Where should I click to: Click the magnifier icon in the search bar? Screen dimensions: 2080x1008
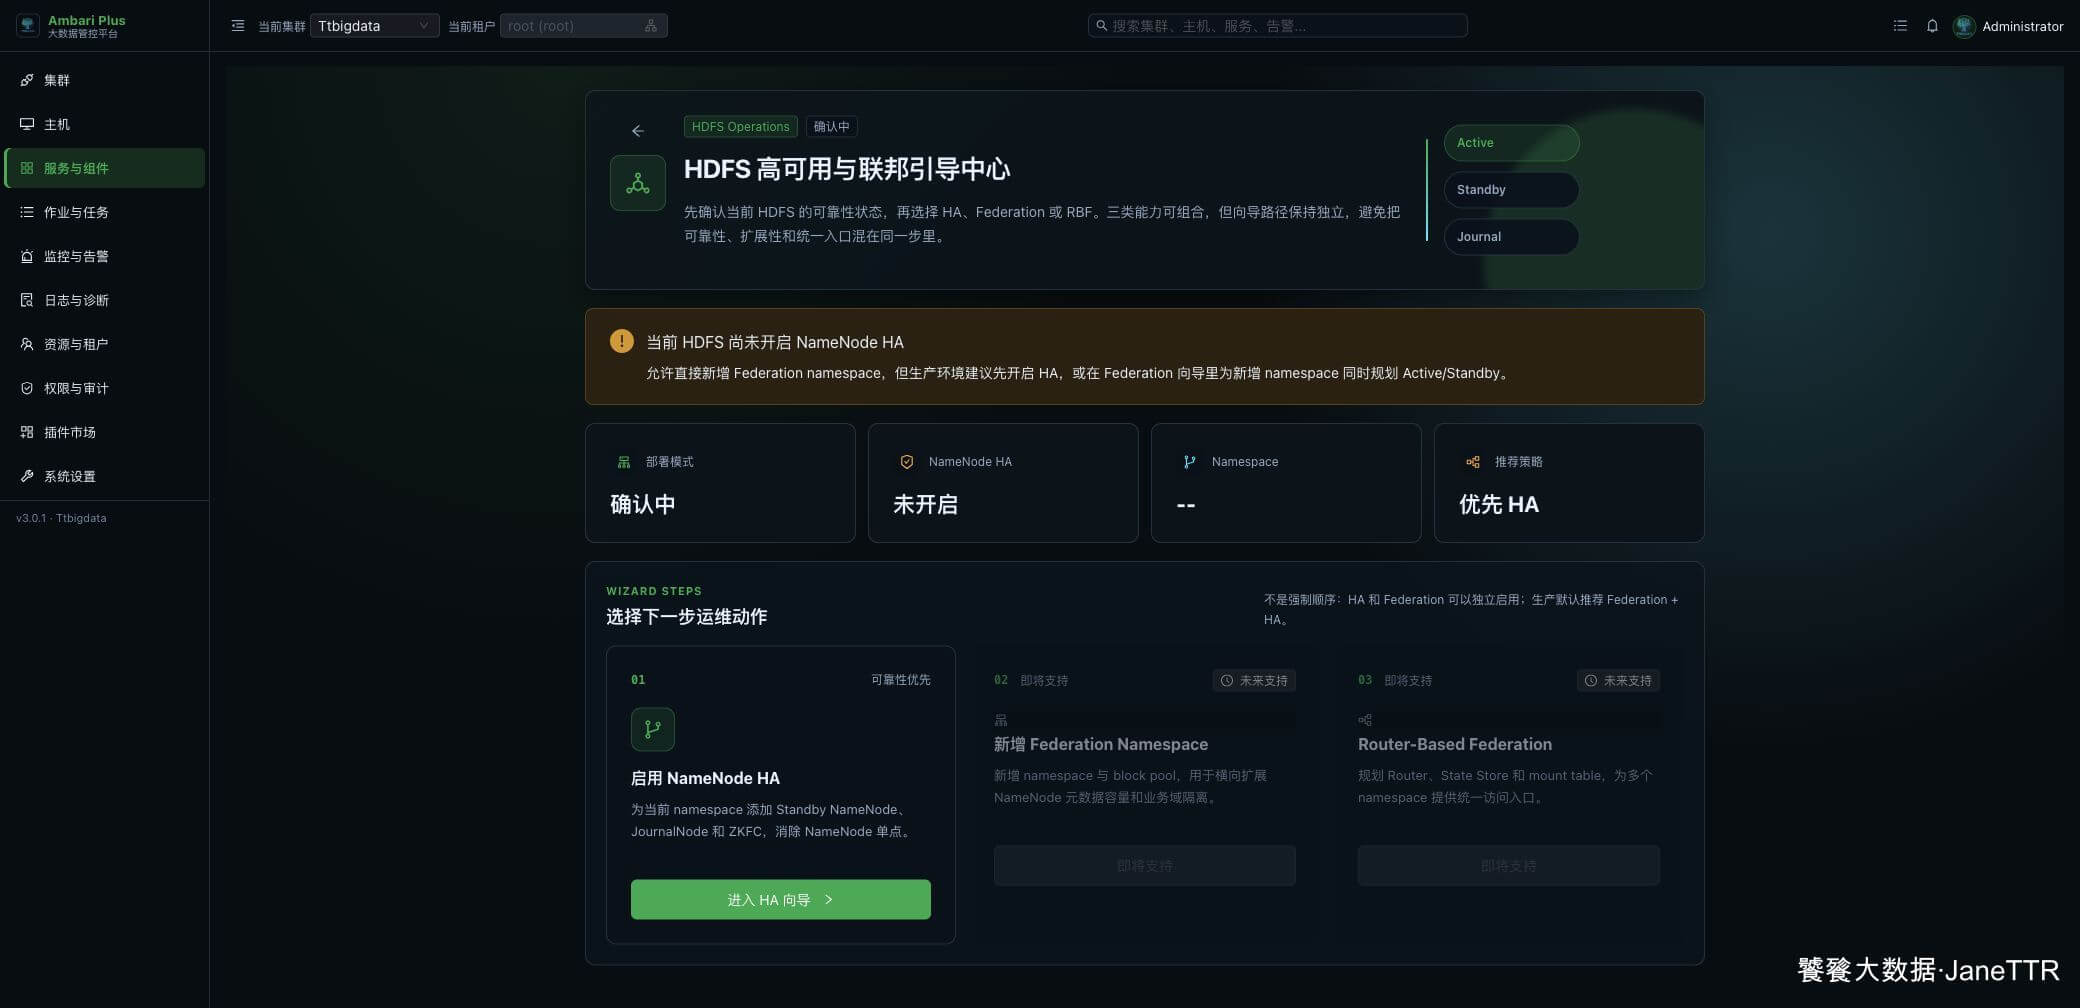point(1102,26)
